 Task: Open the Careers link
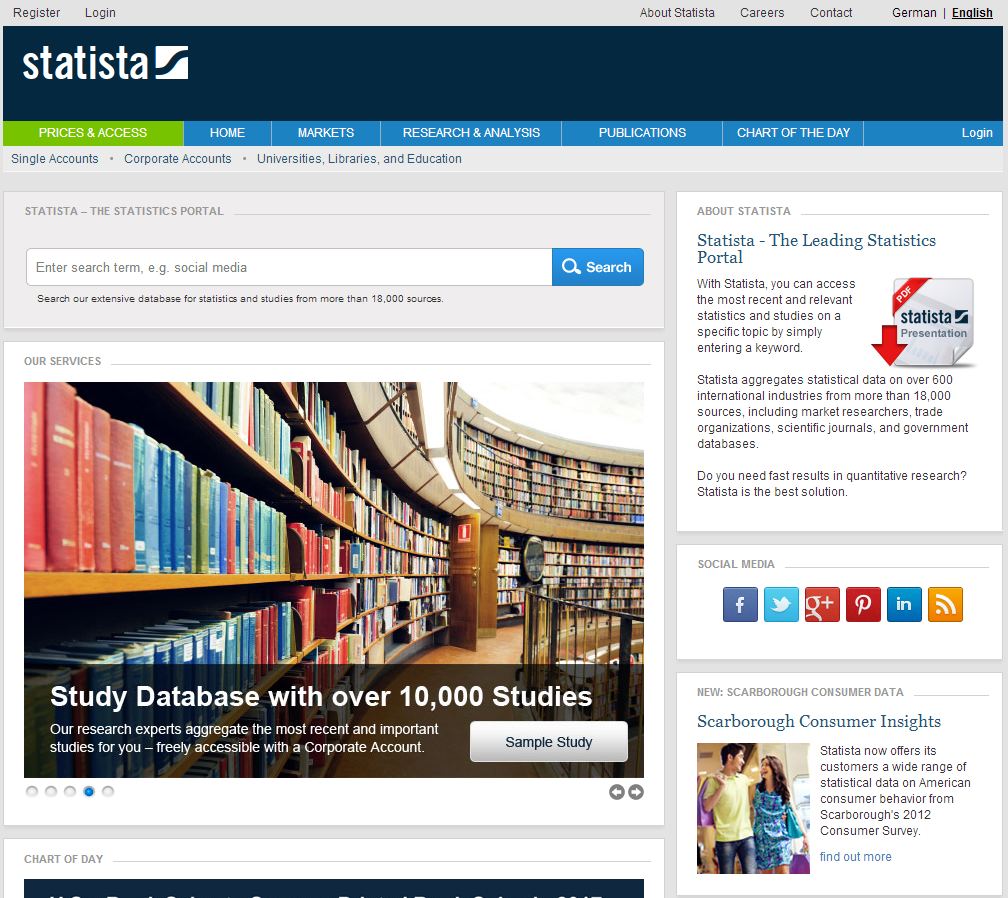[x=762, y=13]
